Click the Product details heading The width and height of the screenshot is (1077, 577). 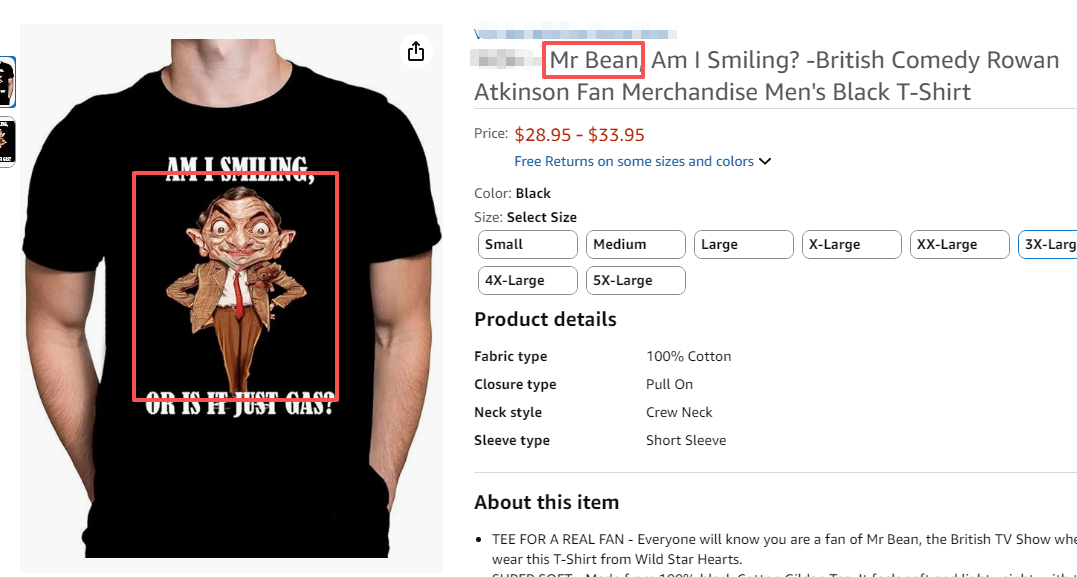click(x=545, y=320)
